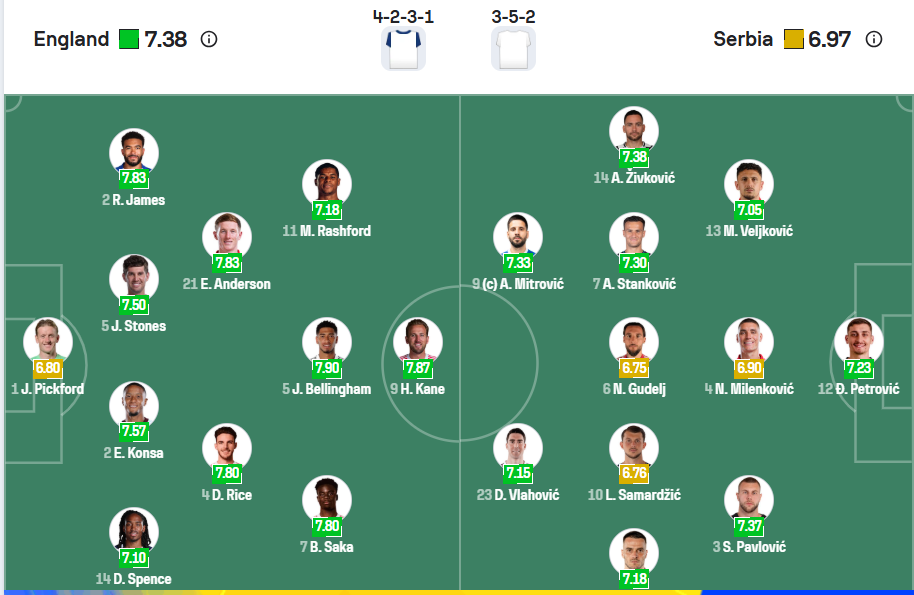The width and height of the screenshot is (914, 595).
Task: Click B. Saka's player photo
Action: click(x=327, y=500)
